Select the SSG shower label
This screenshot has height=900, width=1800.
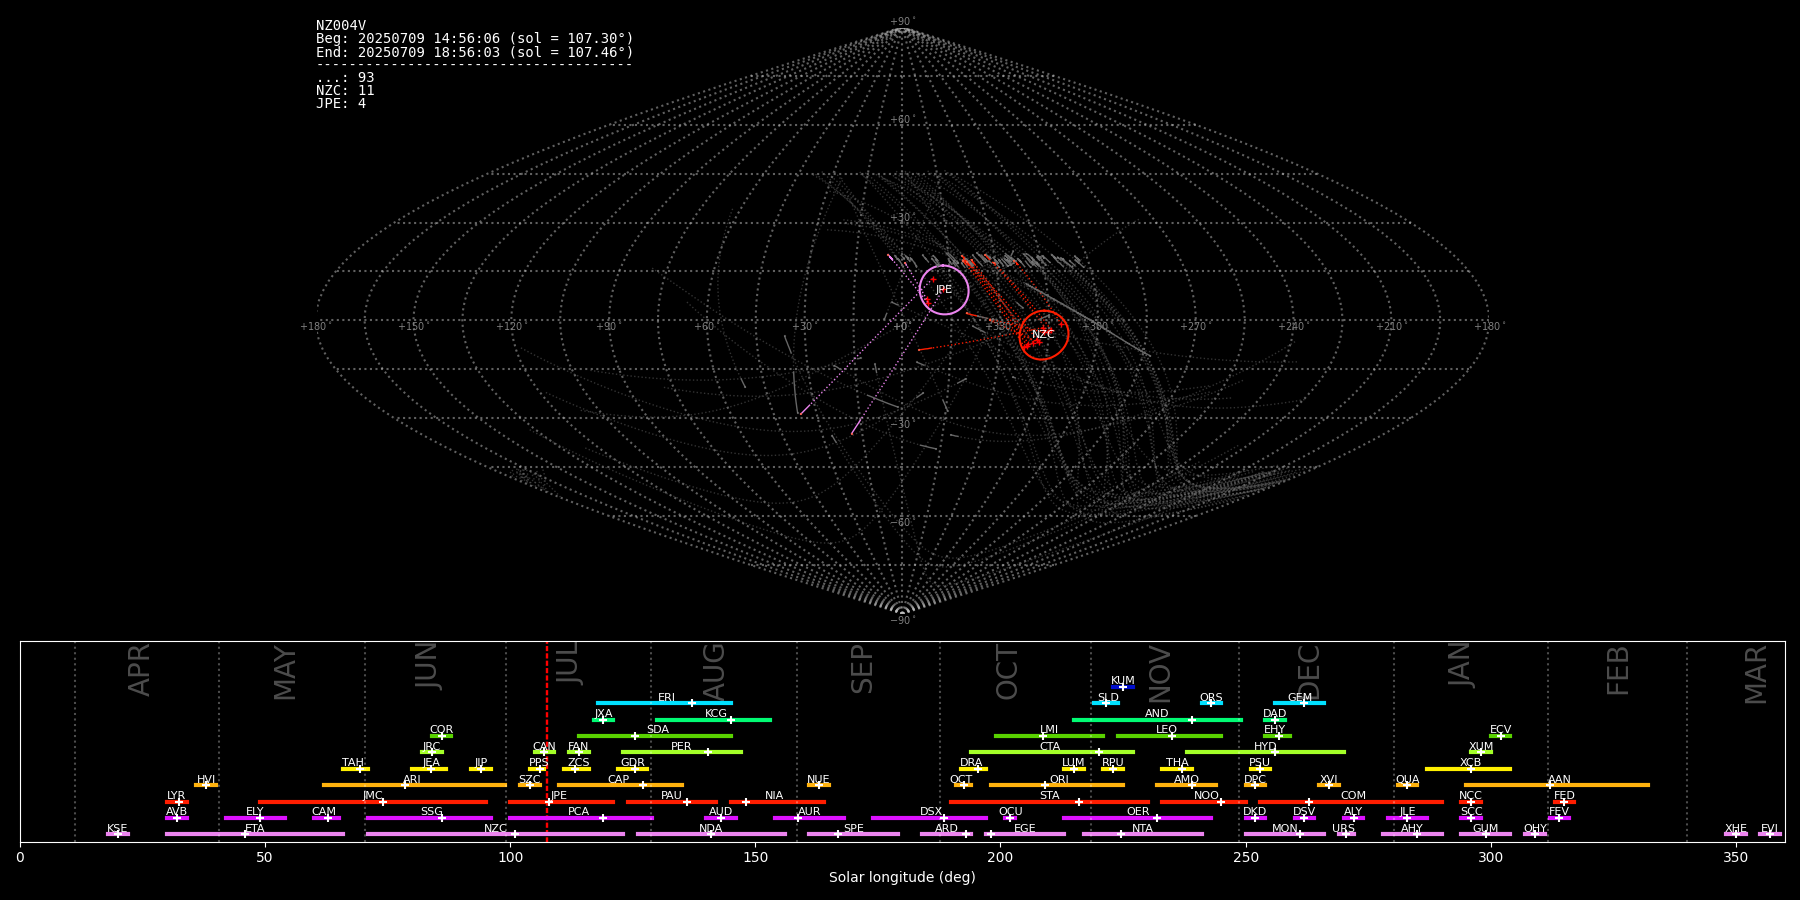click(x=431, y=812)
